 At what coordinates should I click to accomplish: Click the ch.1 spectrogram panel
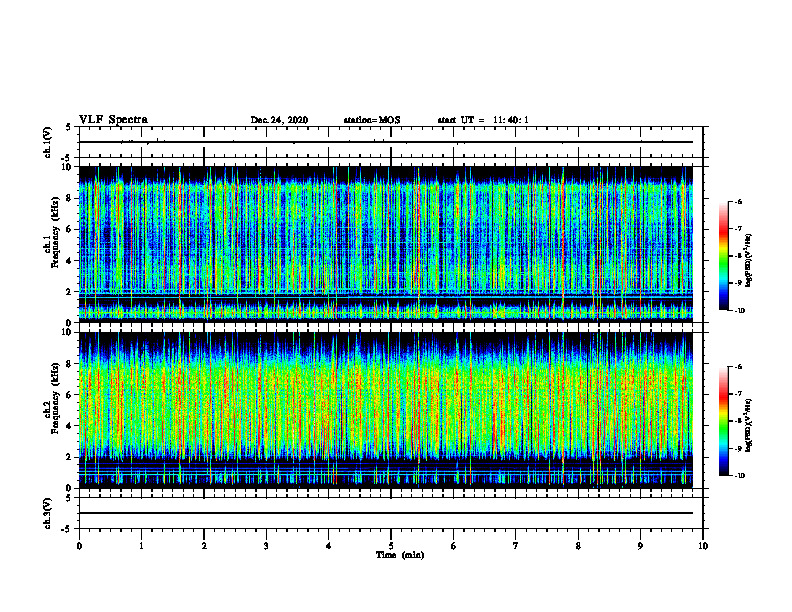pyautogui.click(x=386, y=244)
